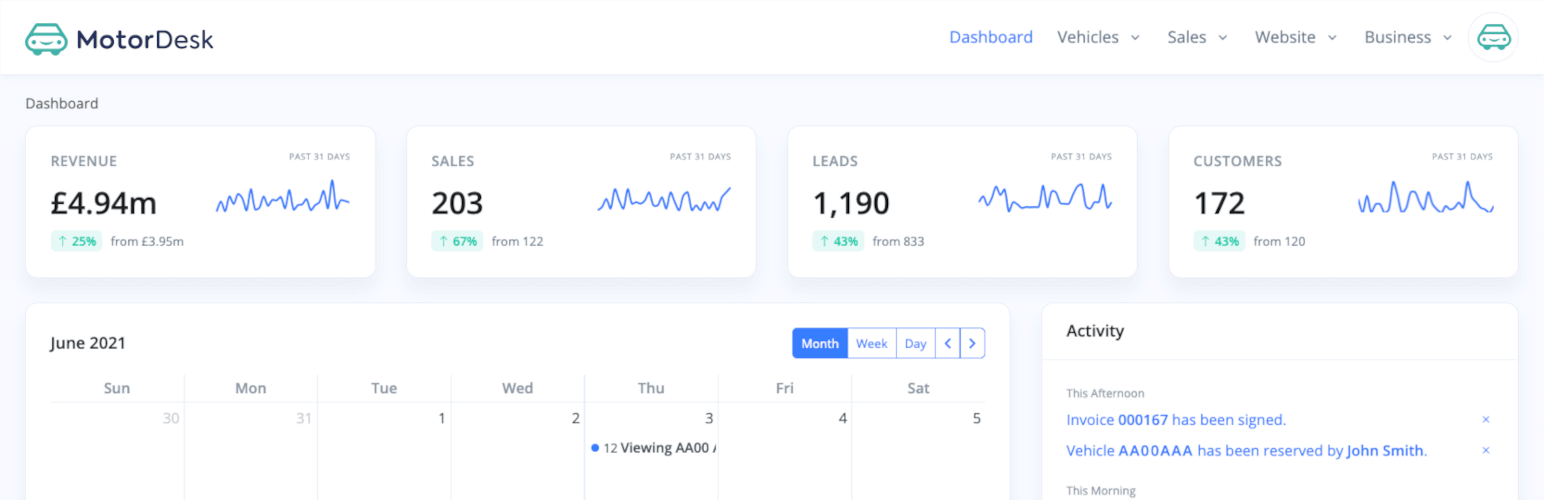Screen dimensions: 1544x500
Task: Go to previous calendar period arrow
Action: tap(947, 343)
